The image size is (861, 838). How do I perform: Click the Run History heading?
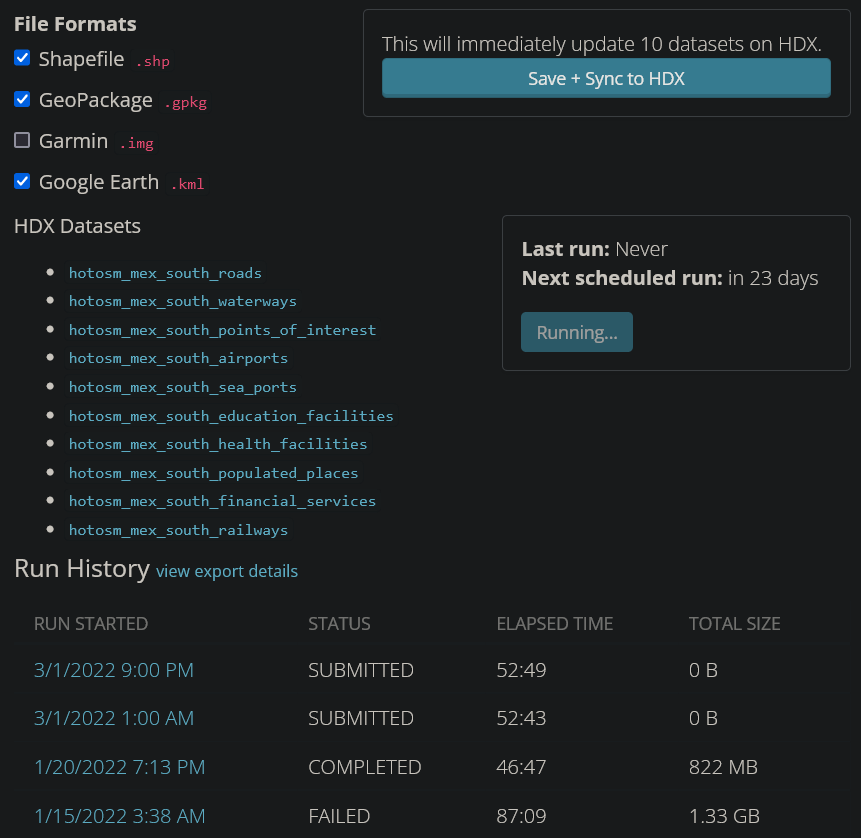(x=82, y=568)
